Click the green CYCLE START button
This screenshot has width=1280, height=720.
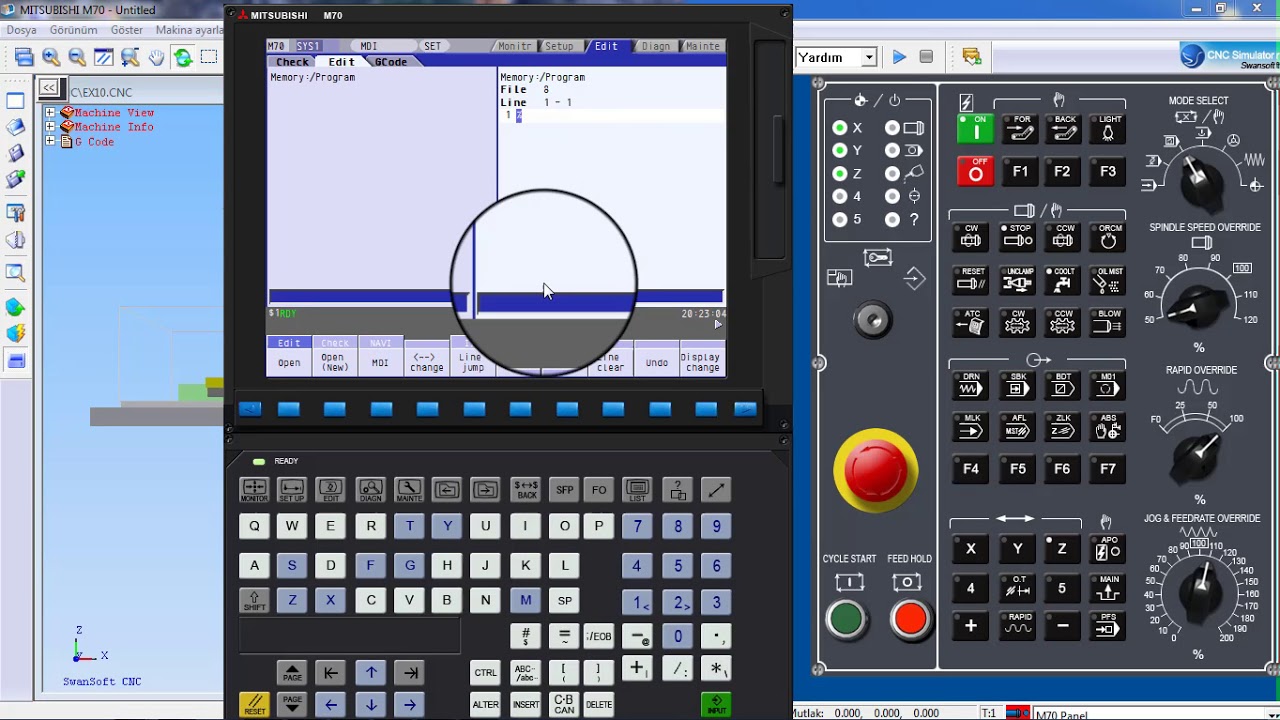coord(846,620)
